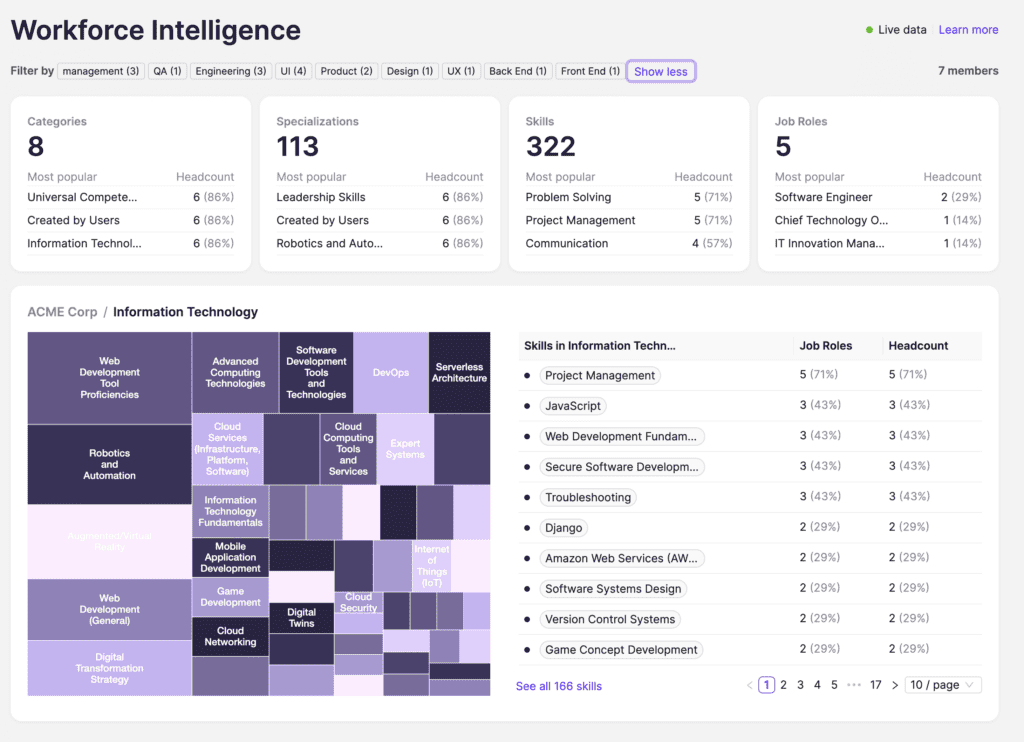Click the pagination ellipsis to jump pages
The width and height of the screenshot is (1024, 742).
pos(854,684)
